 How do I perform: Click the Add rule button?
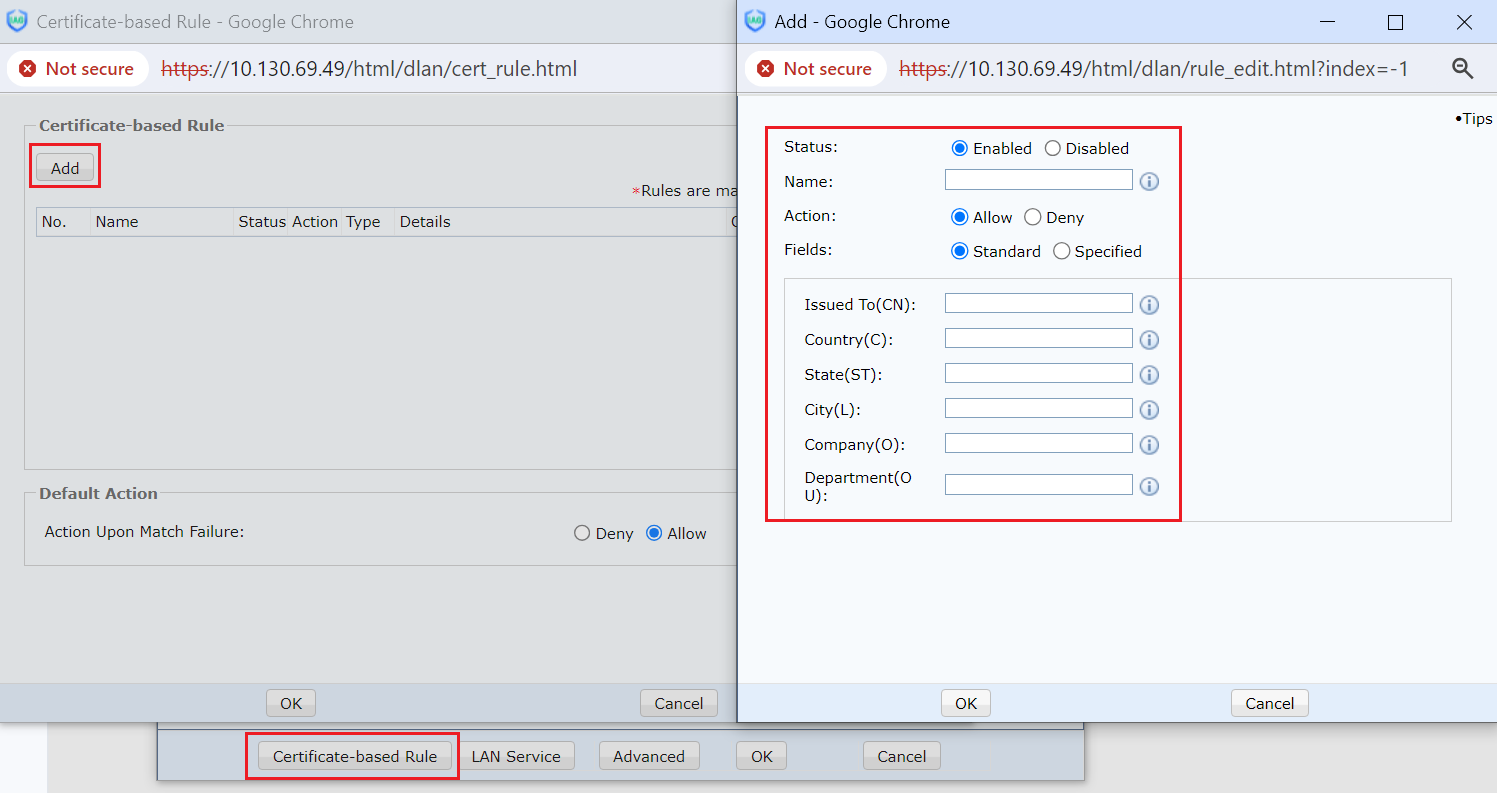65,168
